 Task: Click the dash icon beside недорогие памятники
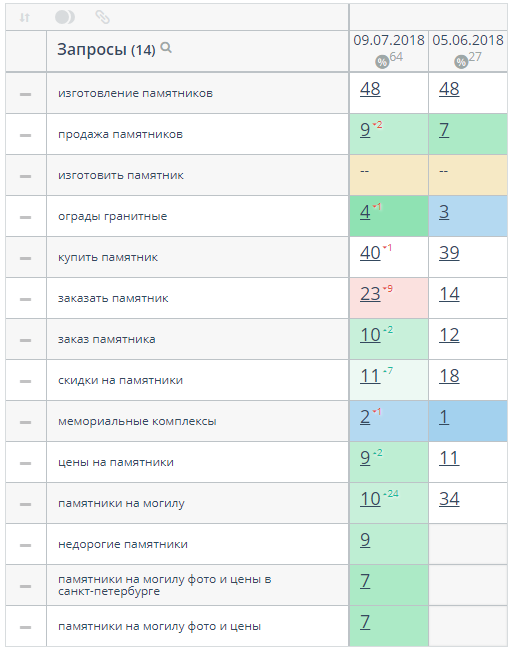[25, 545]
